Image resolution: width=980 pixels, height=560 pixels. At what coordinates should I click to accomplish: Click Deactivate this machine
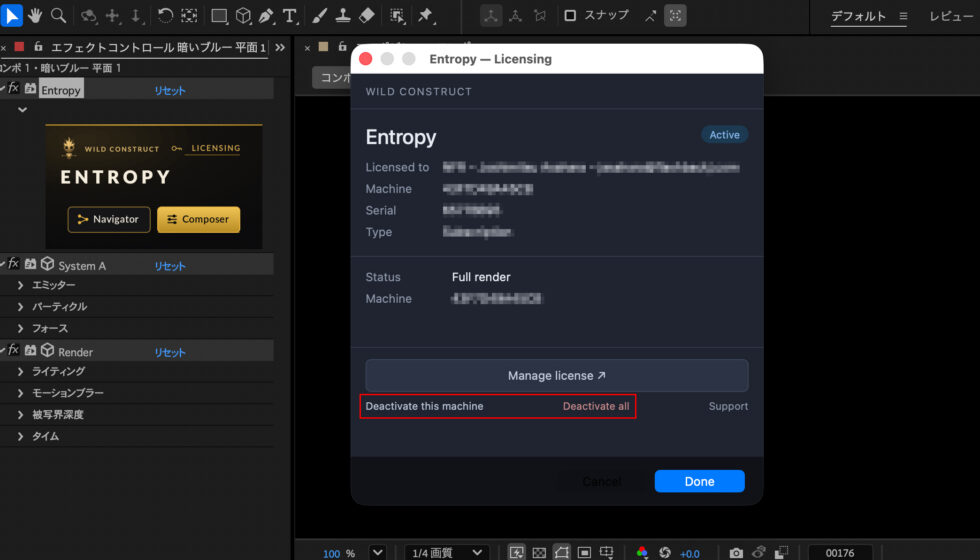pos(424,406)
